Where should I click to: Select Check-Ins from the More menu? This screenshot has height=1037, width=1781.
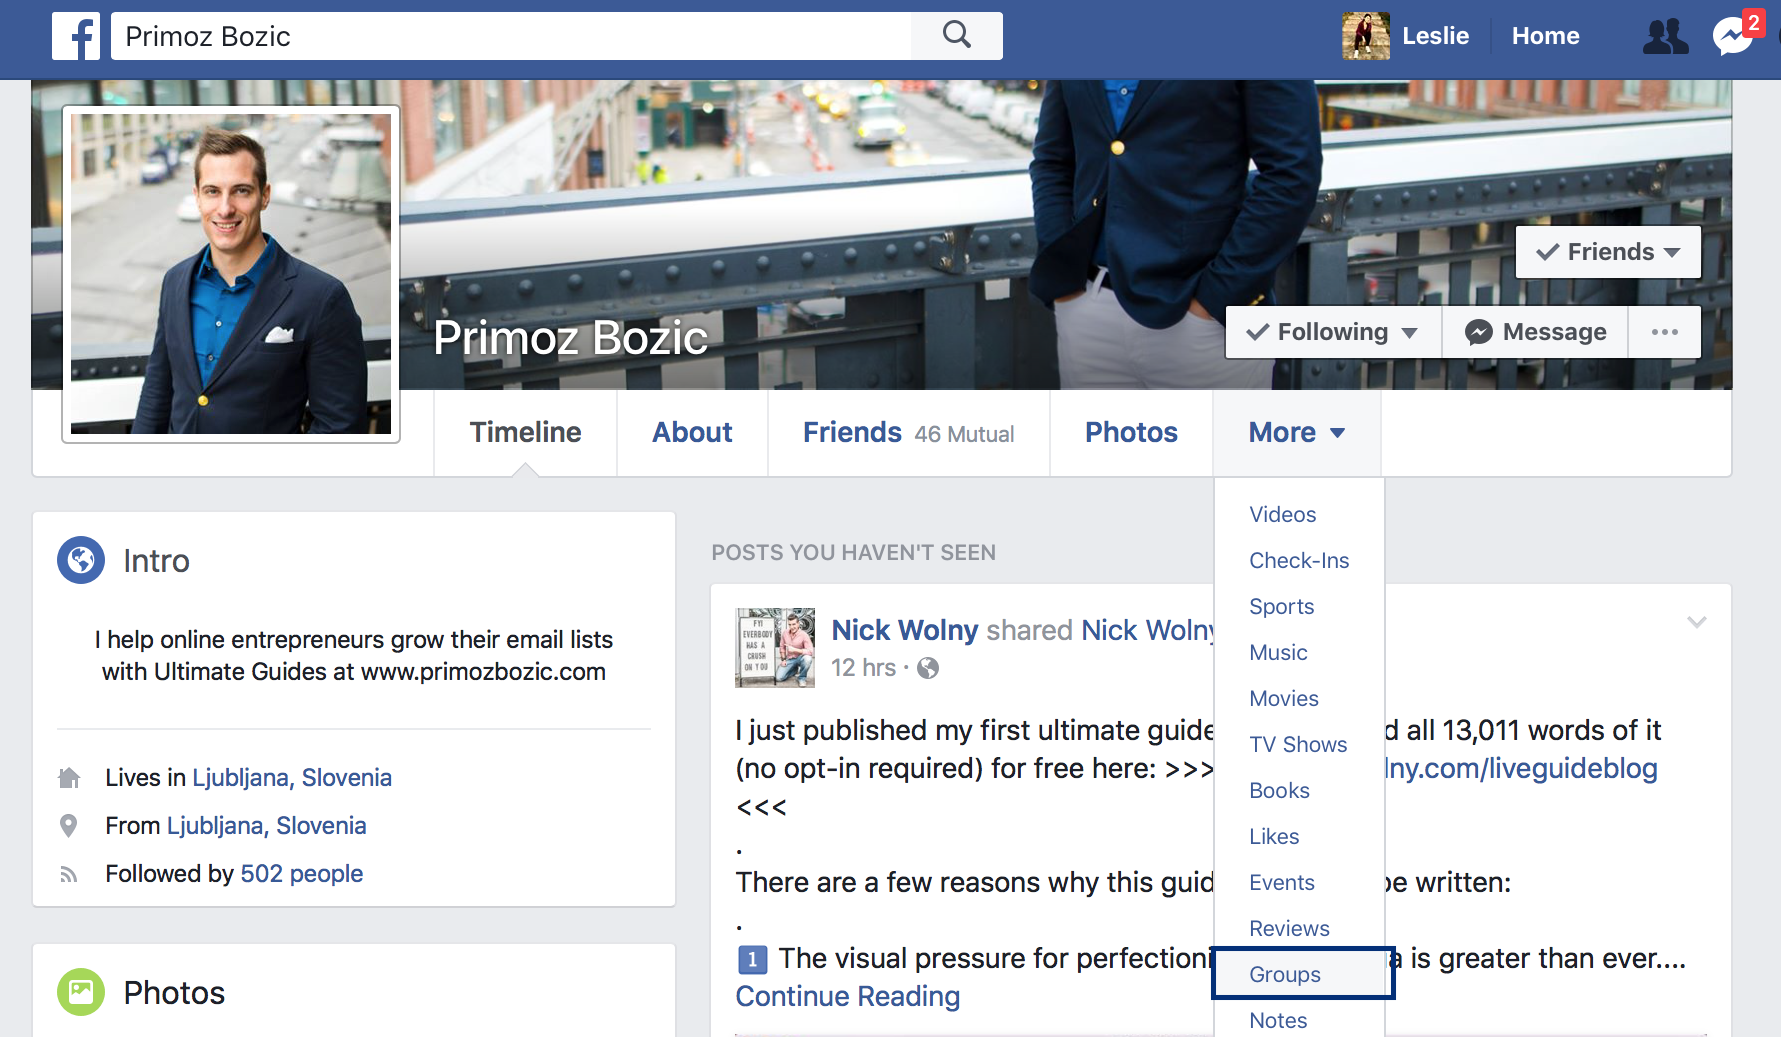pos(1299,560)
